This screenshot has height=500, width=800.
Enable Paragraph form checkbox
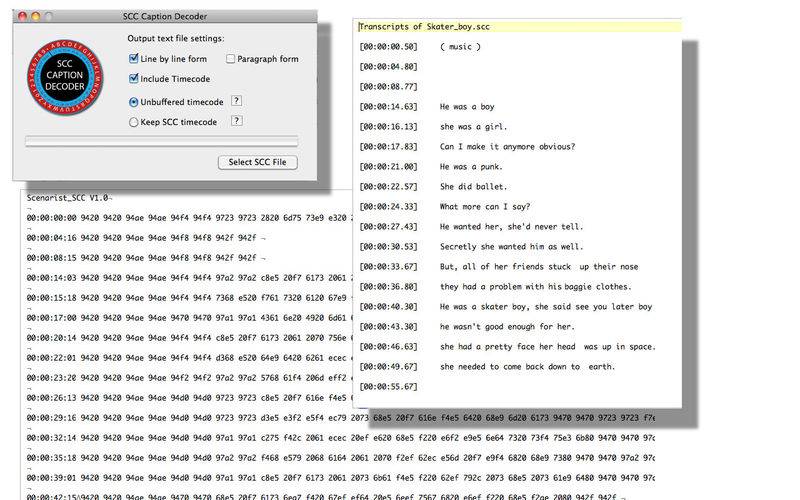(x=231, y=59)
